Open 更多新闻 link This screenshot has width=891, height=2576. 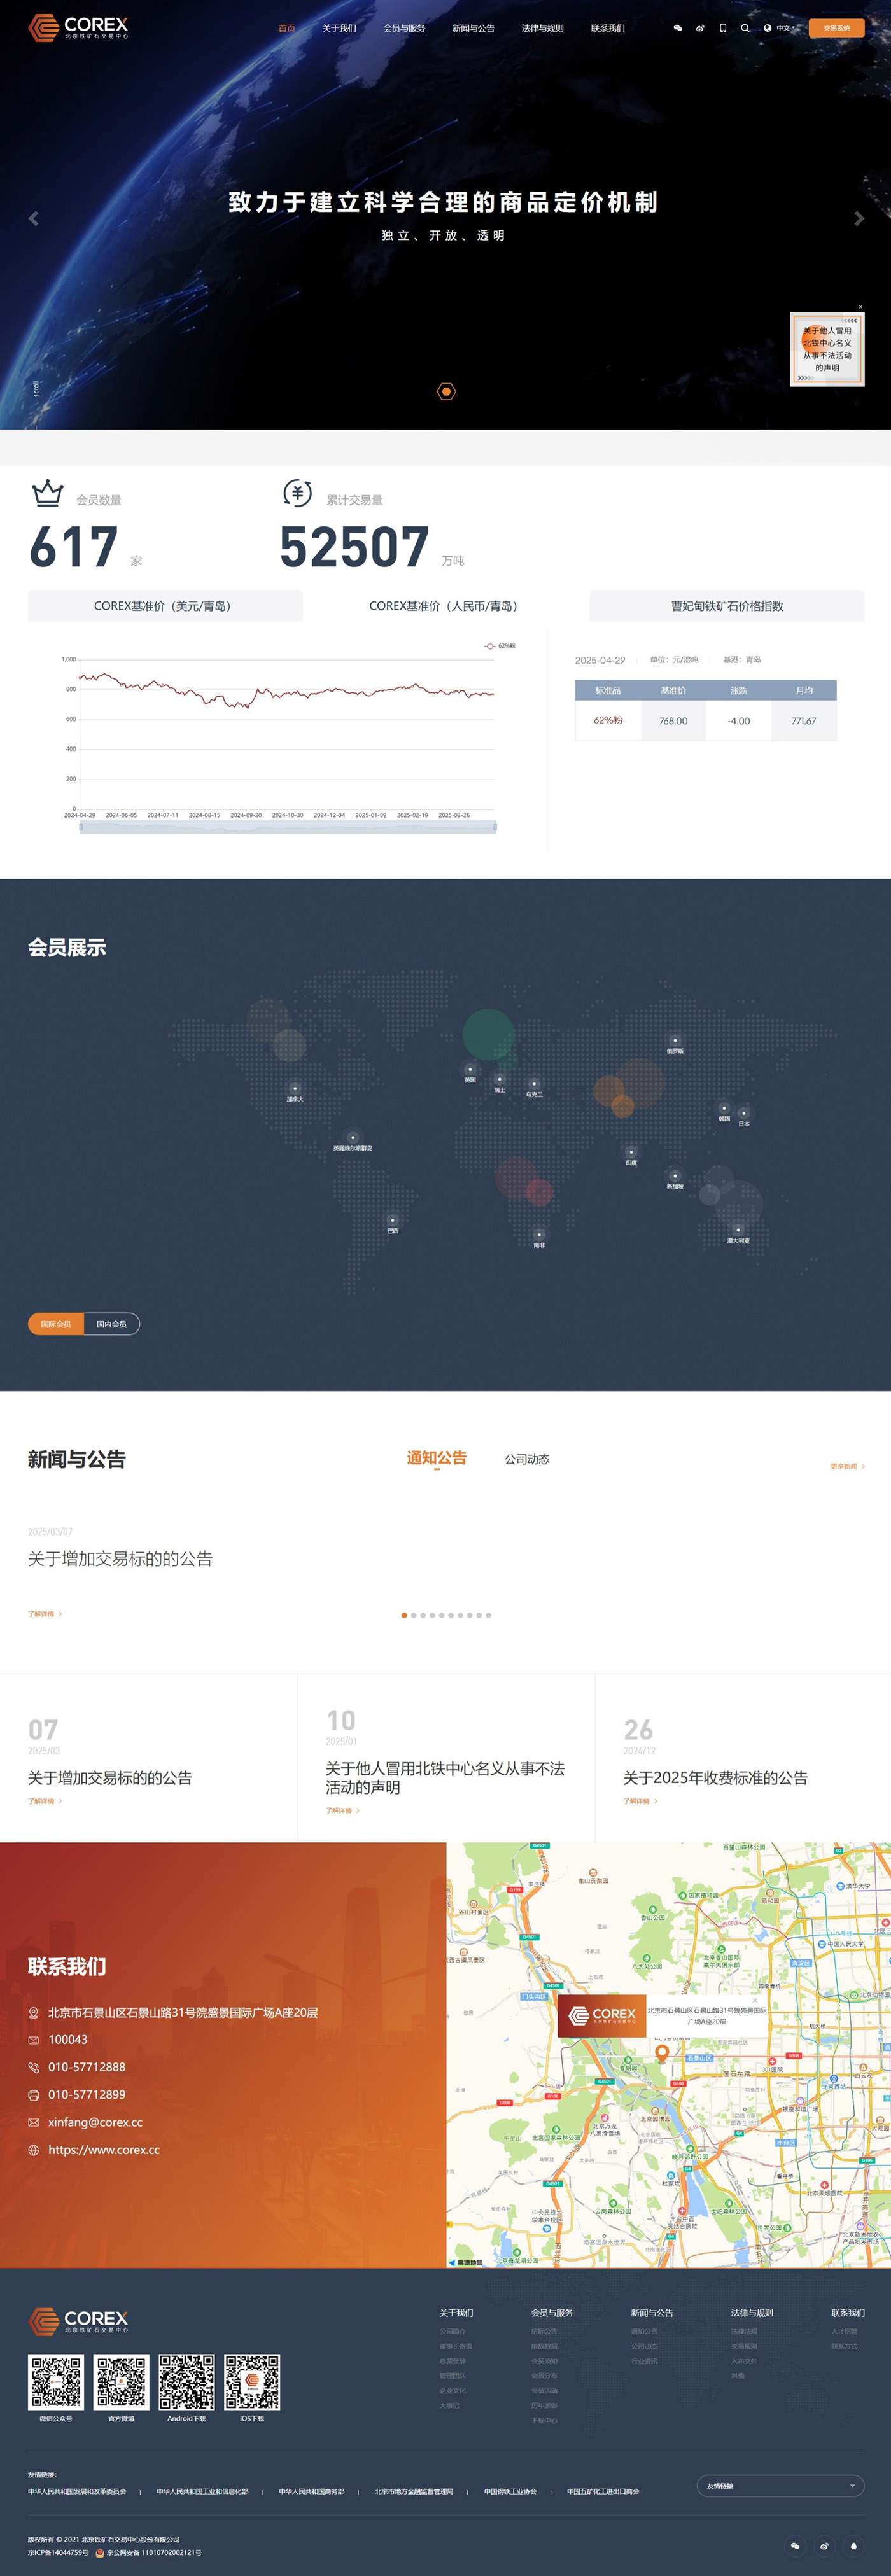pos(846,1466)
